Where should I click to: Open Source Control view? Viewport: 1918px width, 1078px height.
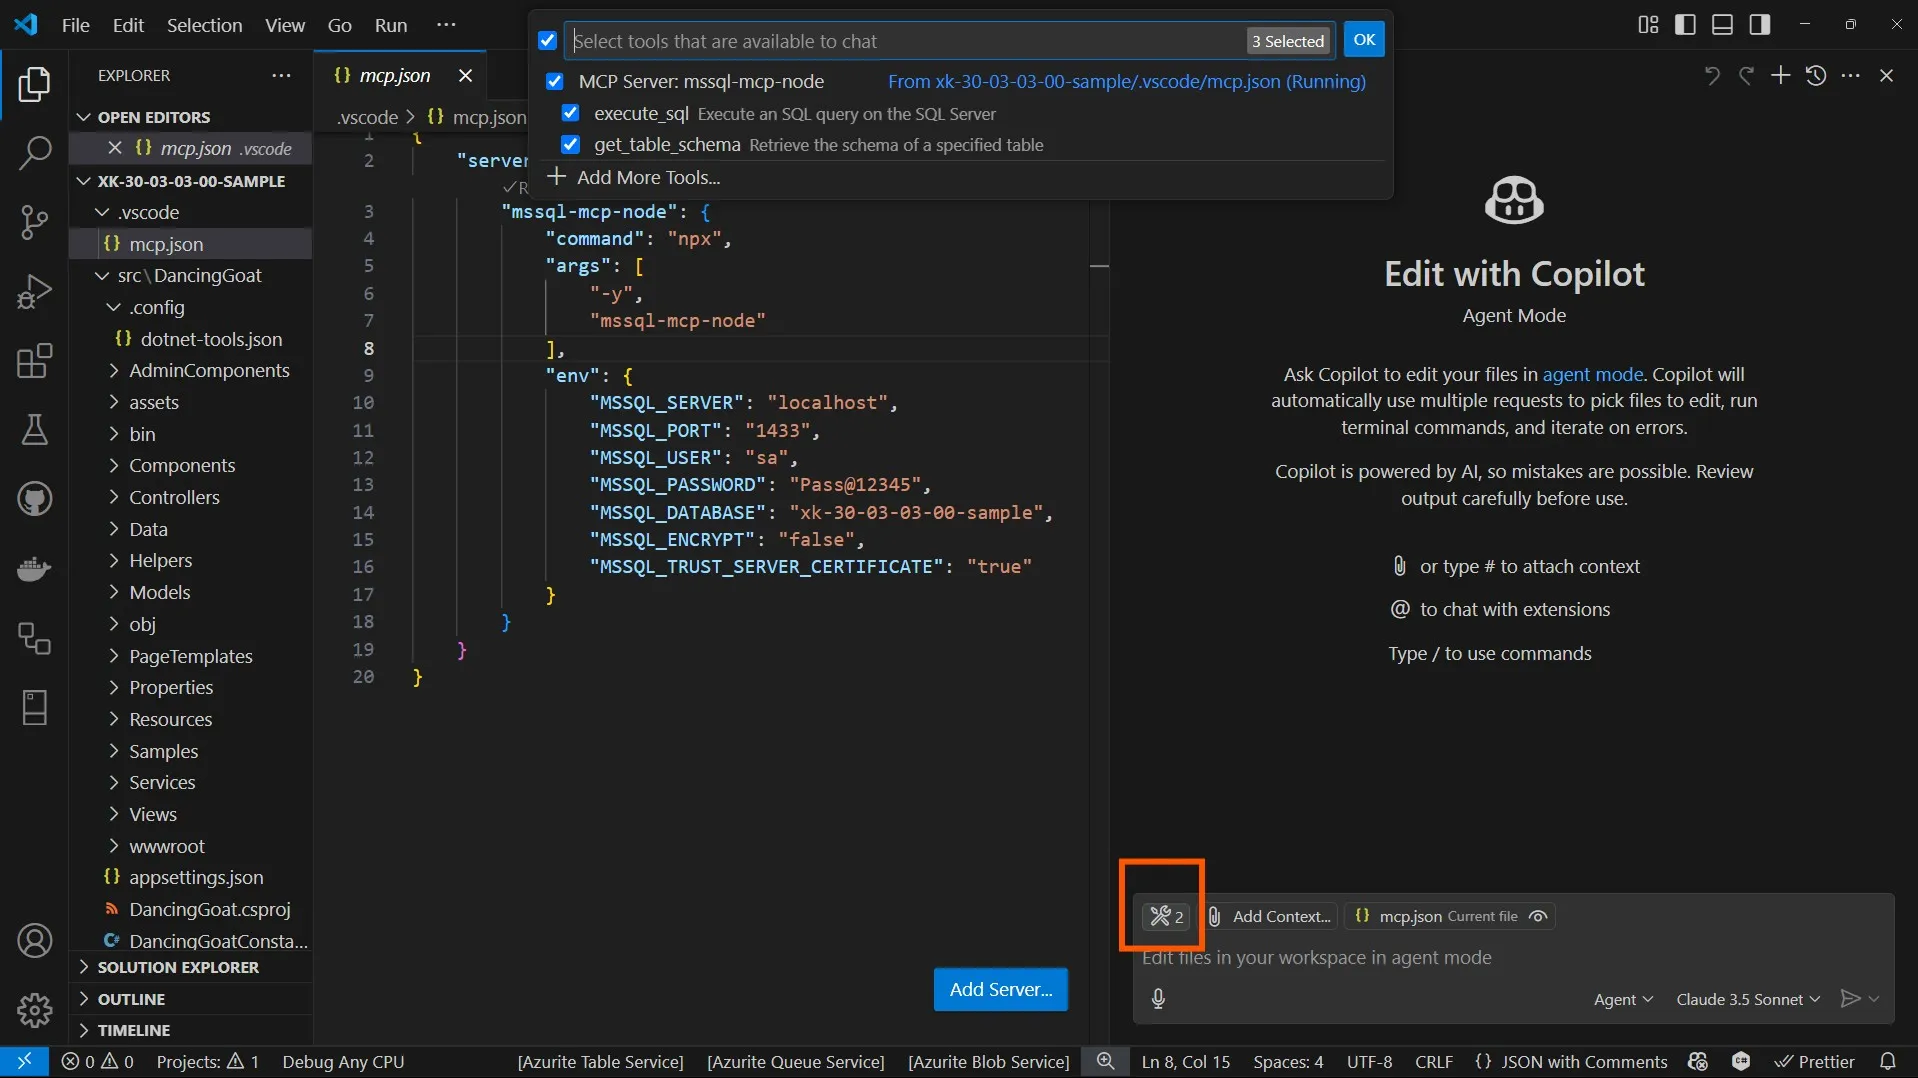34,222
